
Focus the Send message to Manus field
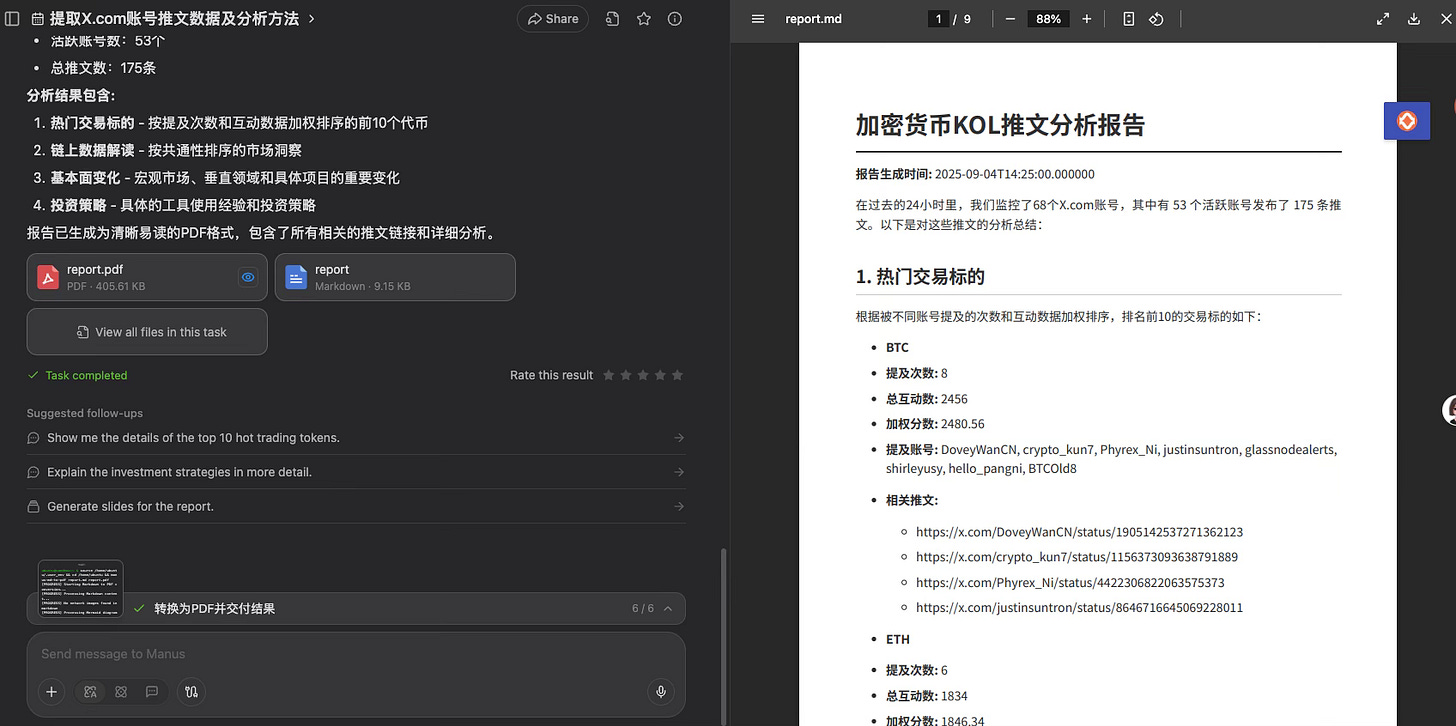pos(356,654)
